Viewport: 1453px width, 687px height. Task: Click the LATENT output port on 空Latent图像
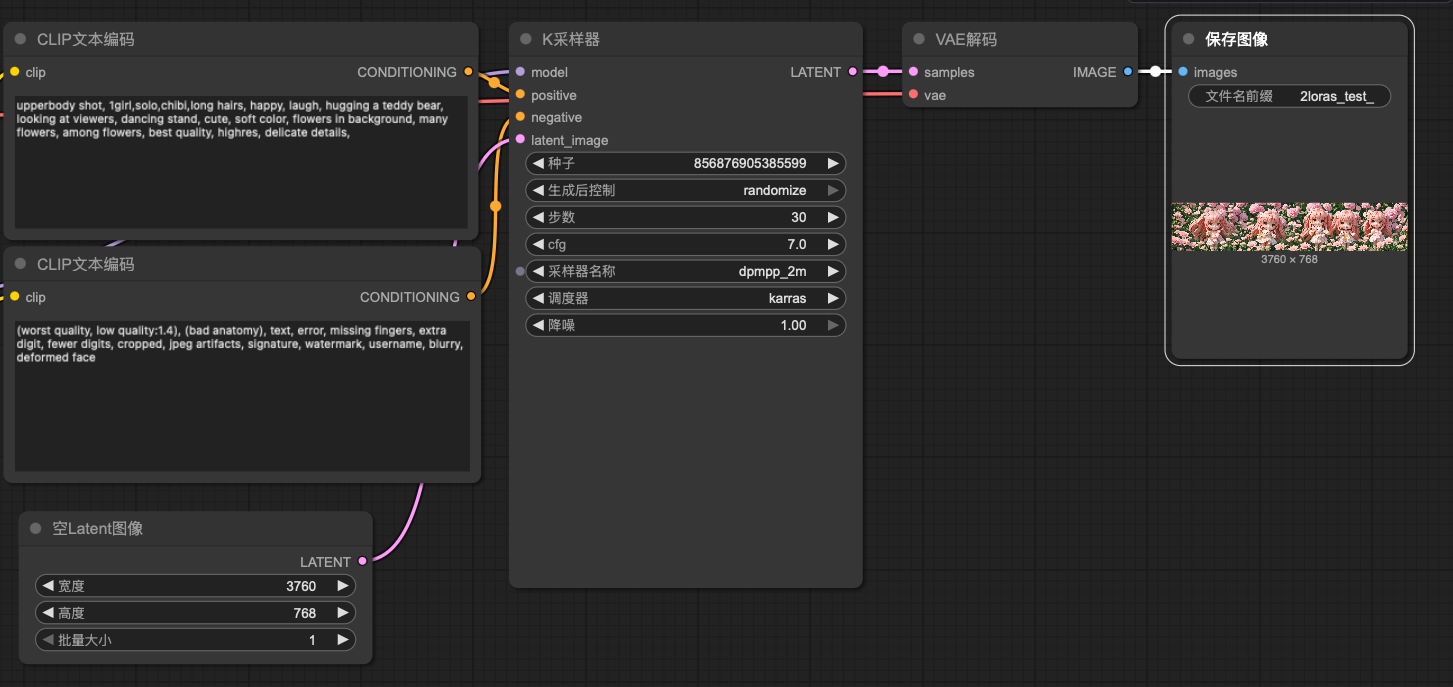(362, 562)
